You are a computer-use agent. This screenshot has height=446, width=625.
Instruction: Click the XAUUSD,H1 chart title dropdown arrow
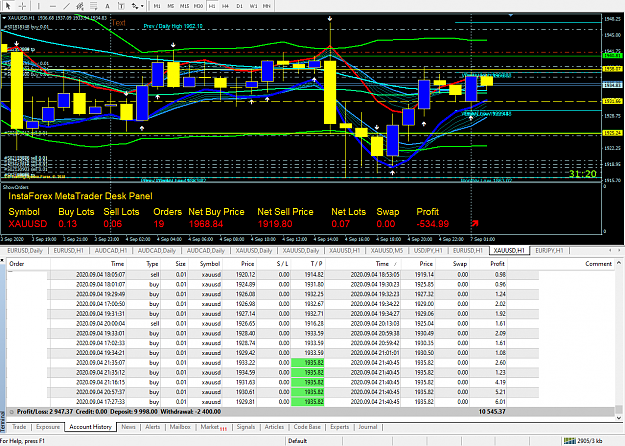[4, 18]
